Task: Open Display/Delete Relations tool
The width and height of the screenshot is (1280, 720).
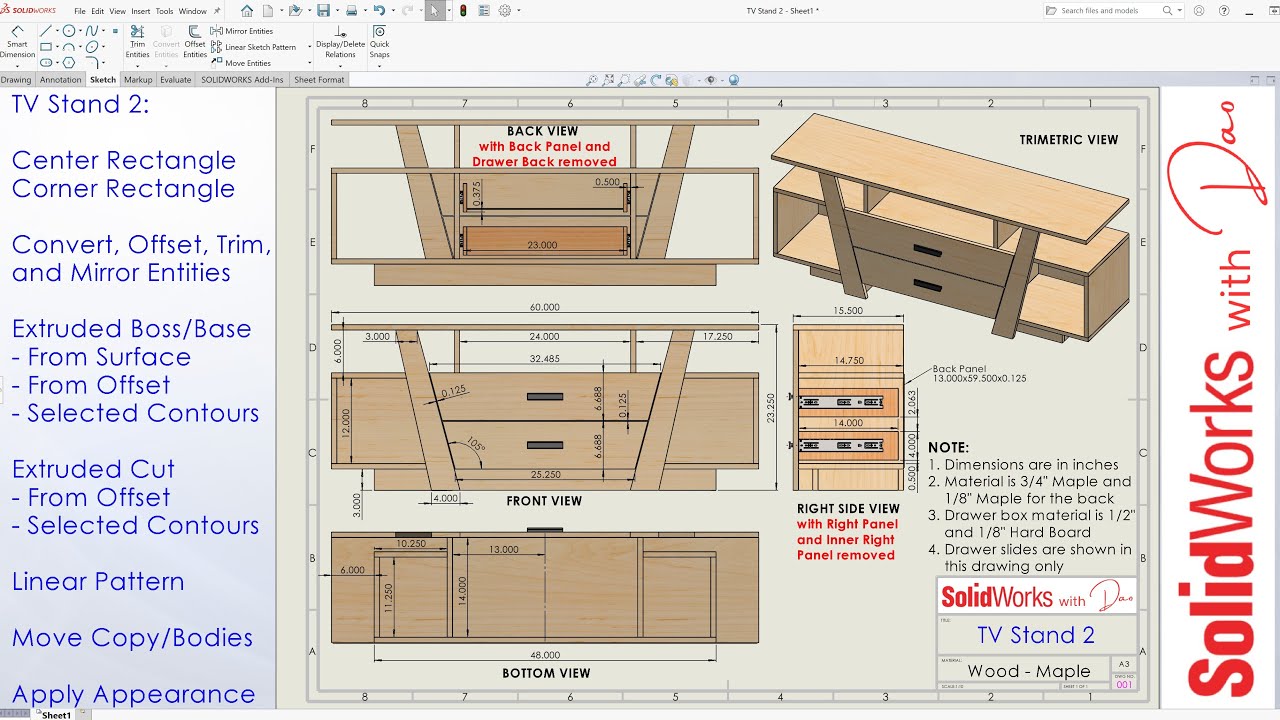Action: [x=340, y=42]
